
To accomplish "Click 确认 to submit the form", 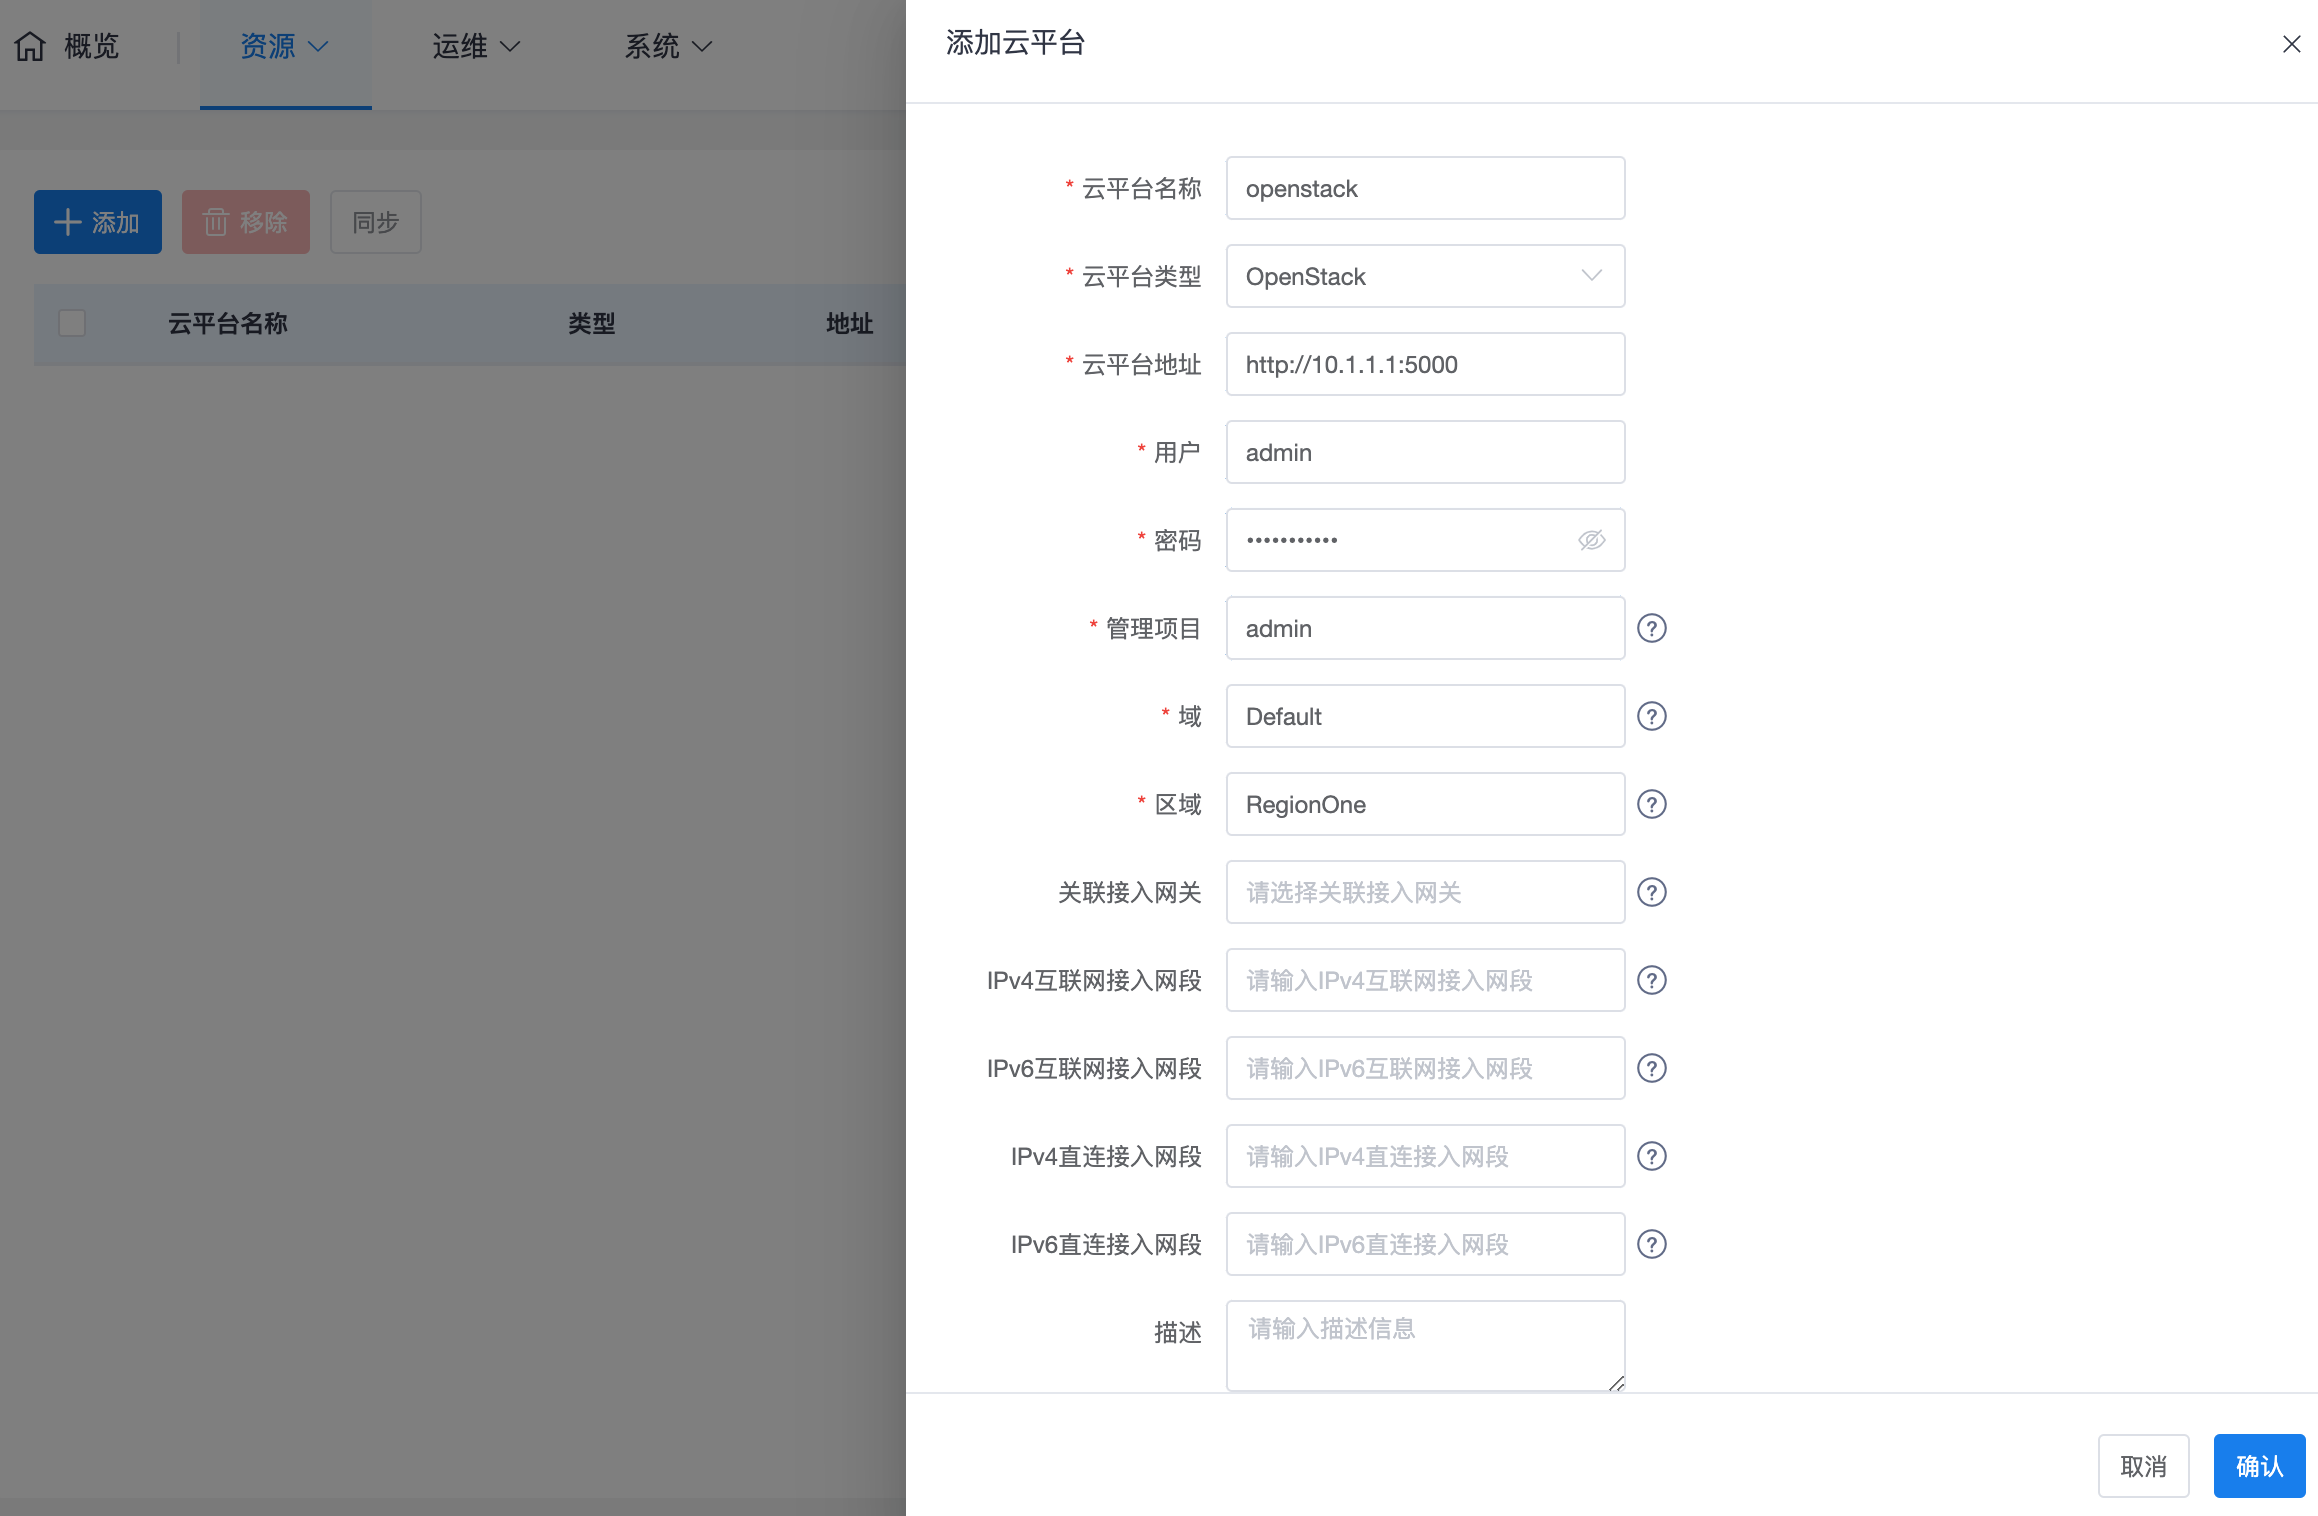I will coord(2259,1466).
